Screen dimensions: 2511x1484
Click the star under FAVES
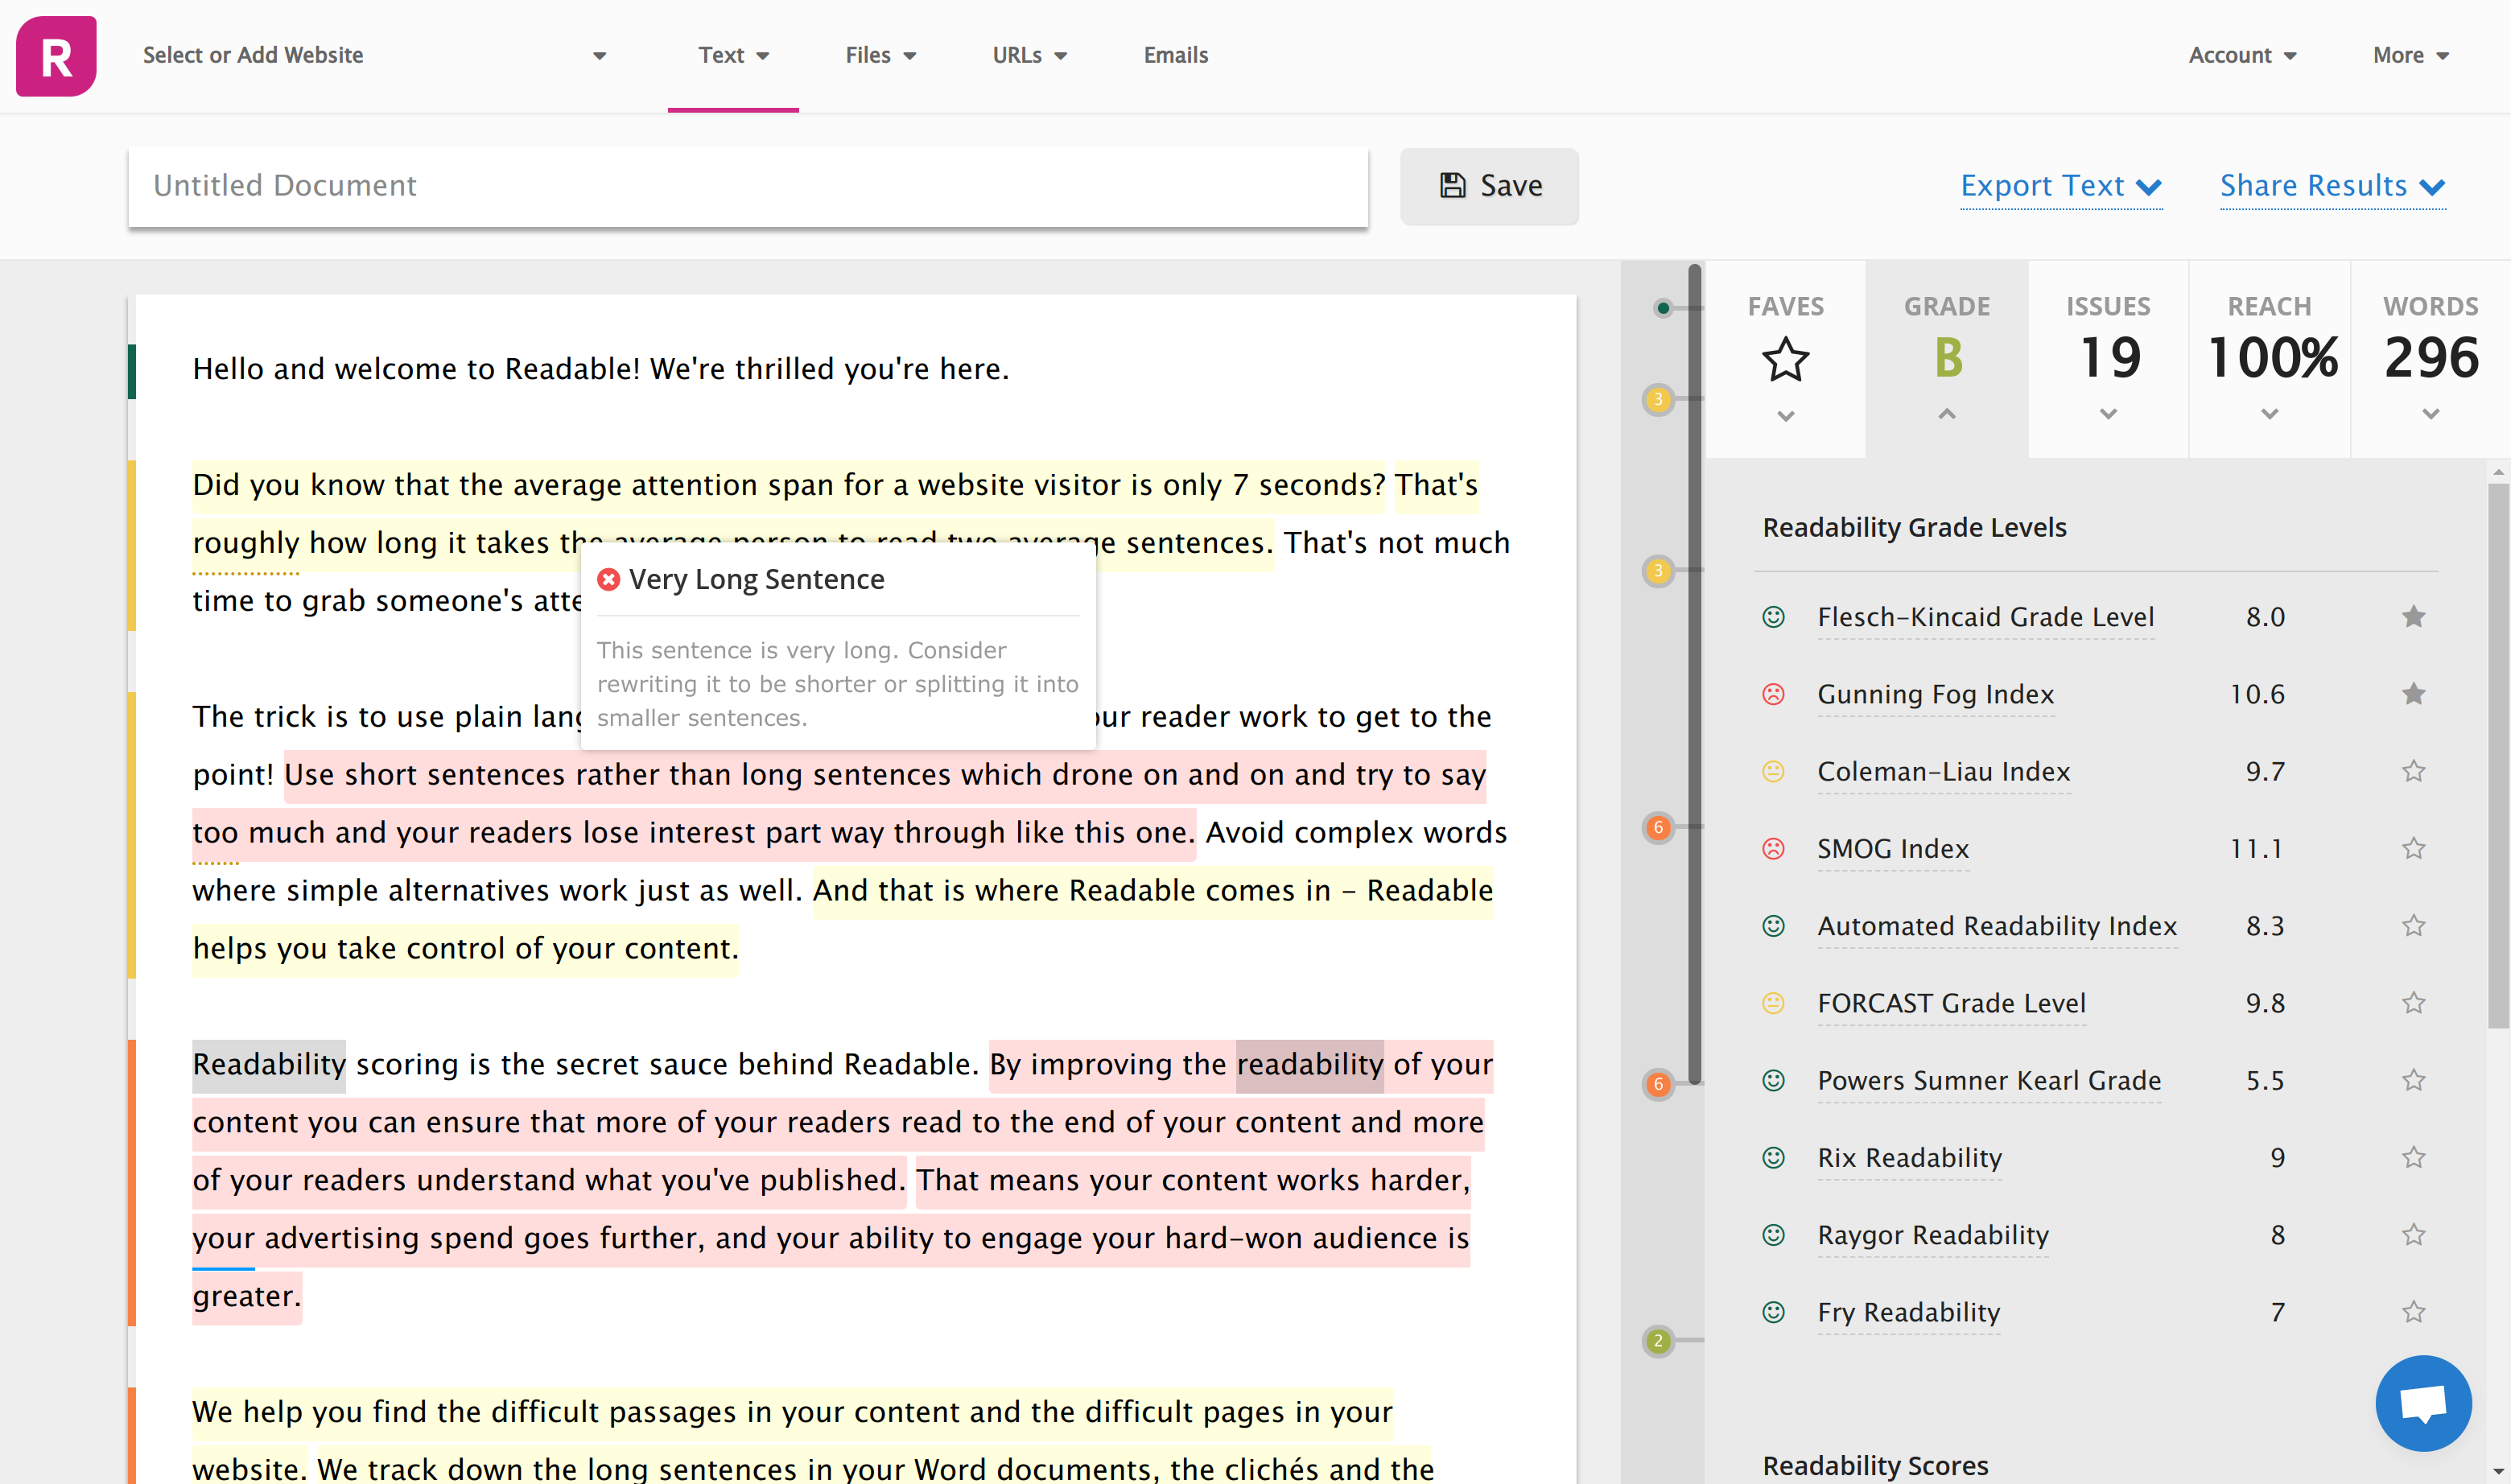1786,357
